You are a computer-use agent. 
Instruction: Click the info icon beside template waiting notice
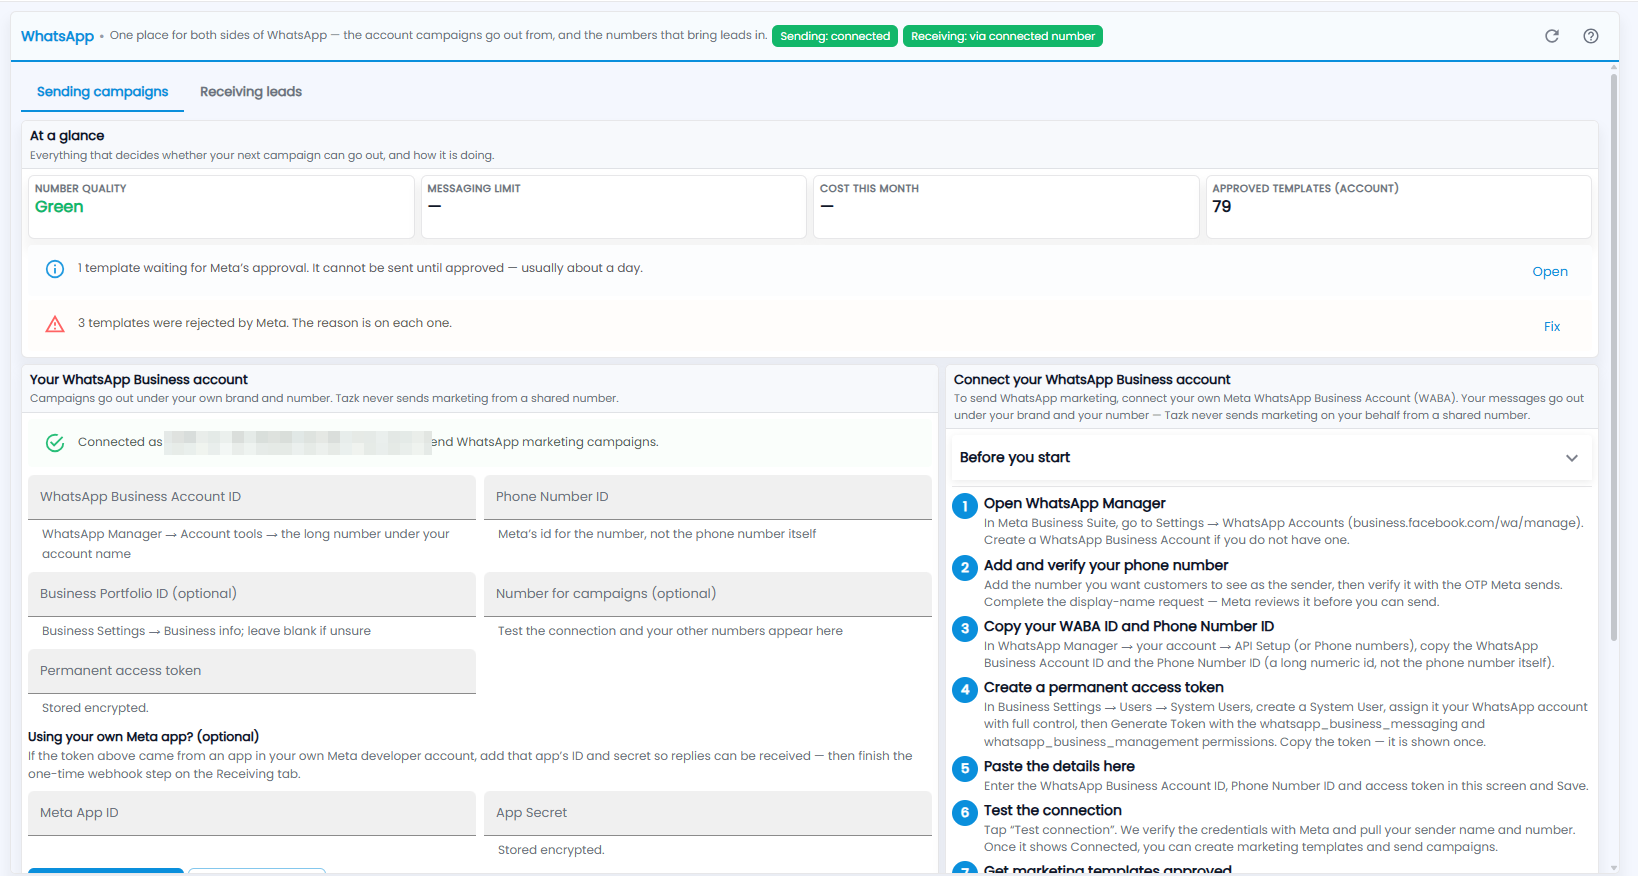pos(55,269)
